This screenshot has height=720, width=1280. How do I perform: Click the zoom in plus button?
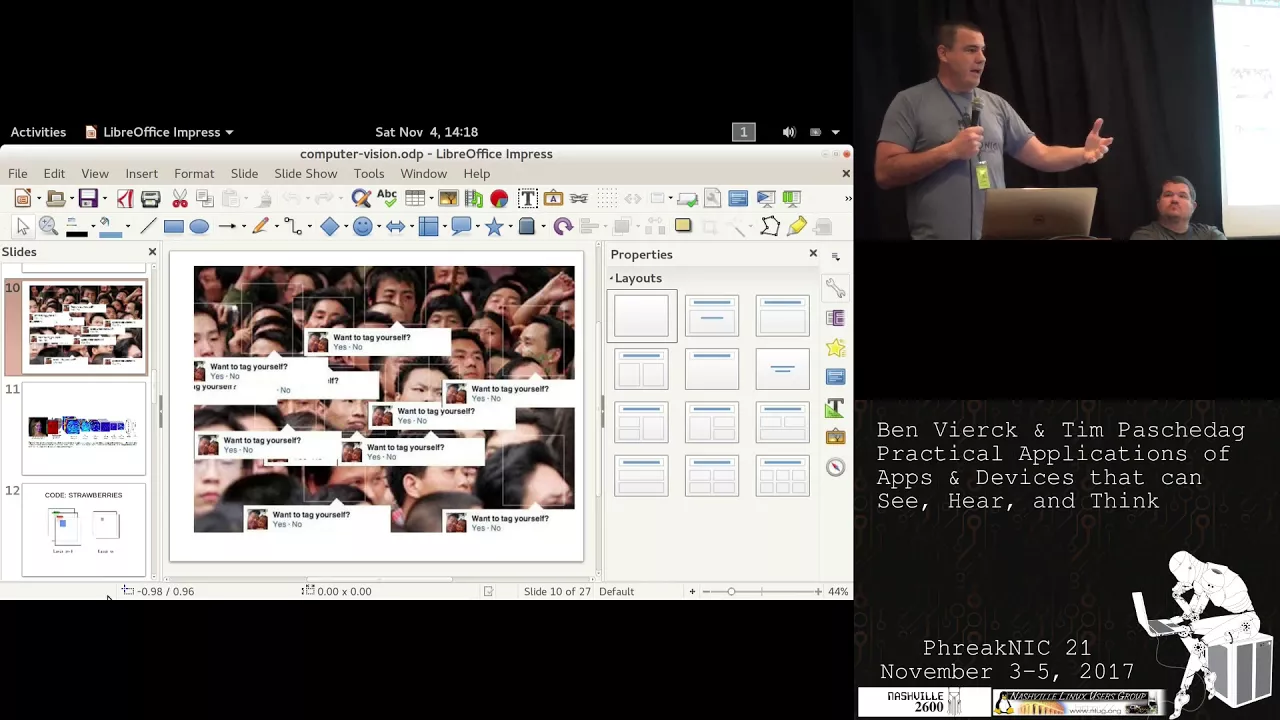(817, 591)
